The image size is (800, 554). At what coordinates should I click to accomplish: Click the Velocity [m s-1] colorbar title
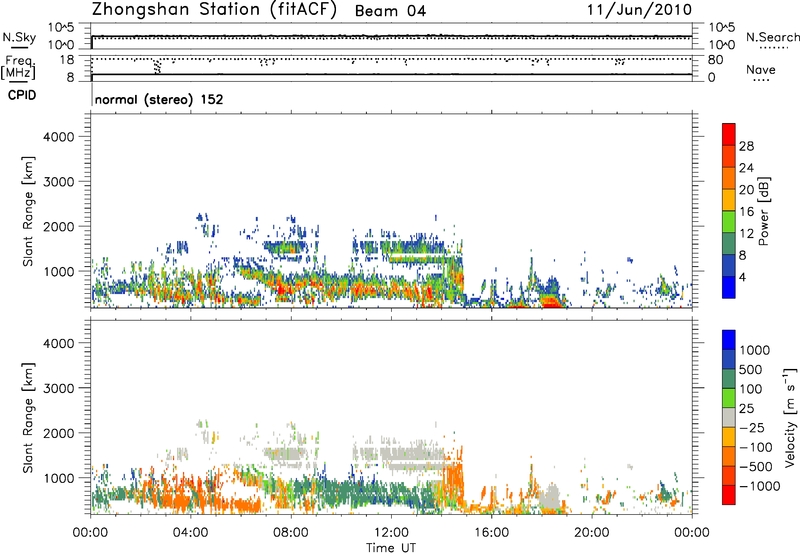tap(790, 417)
